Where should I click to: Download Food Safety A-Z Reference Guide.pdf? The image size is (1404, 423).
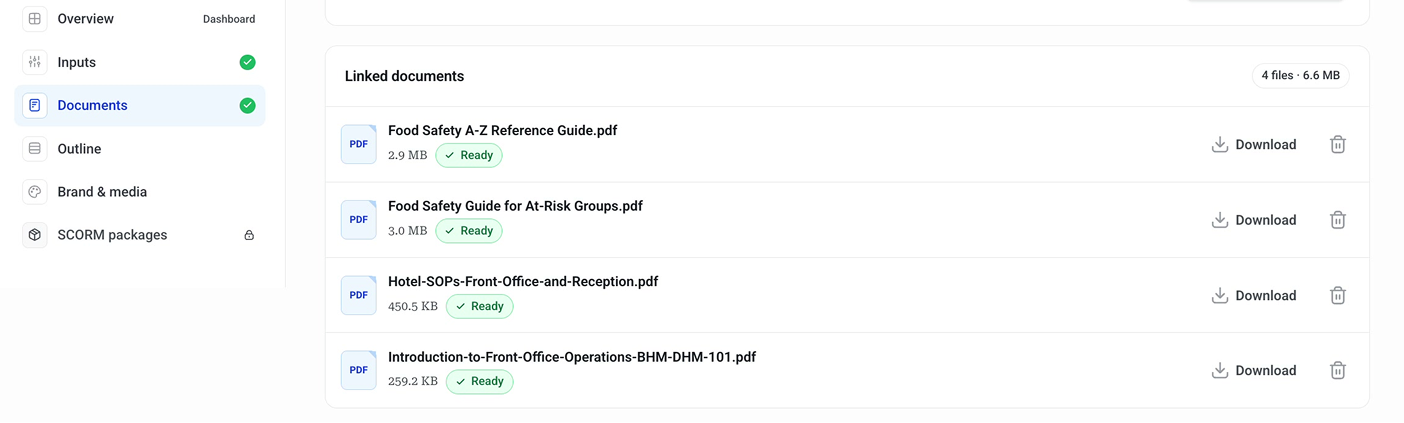[1254, 144]
